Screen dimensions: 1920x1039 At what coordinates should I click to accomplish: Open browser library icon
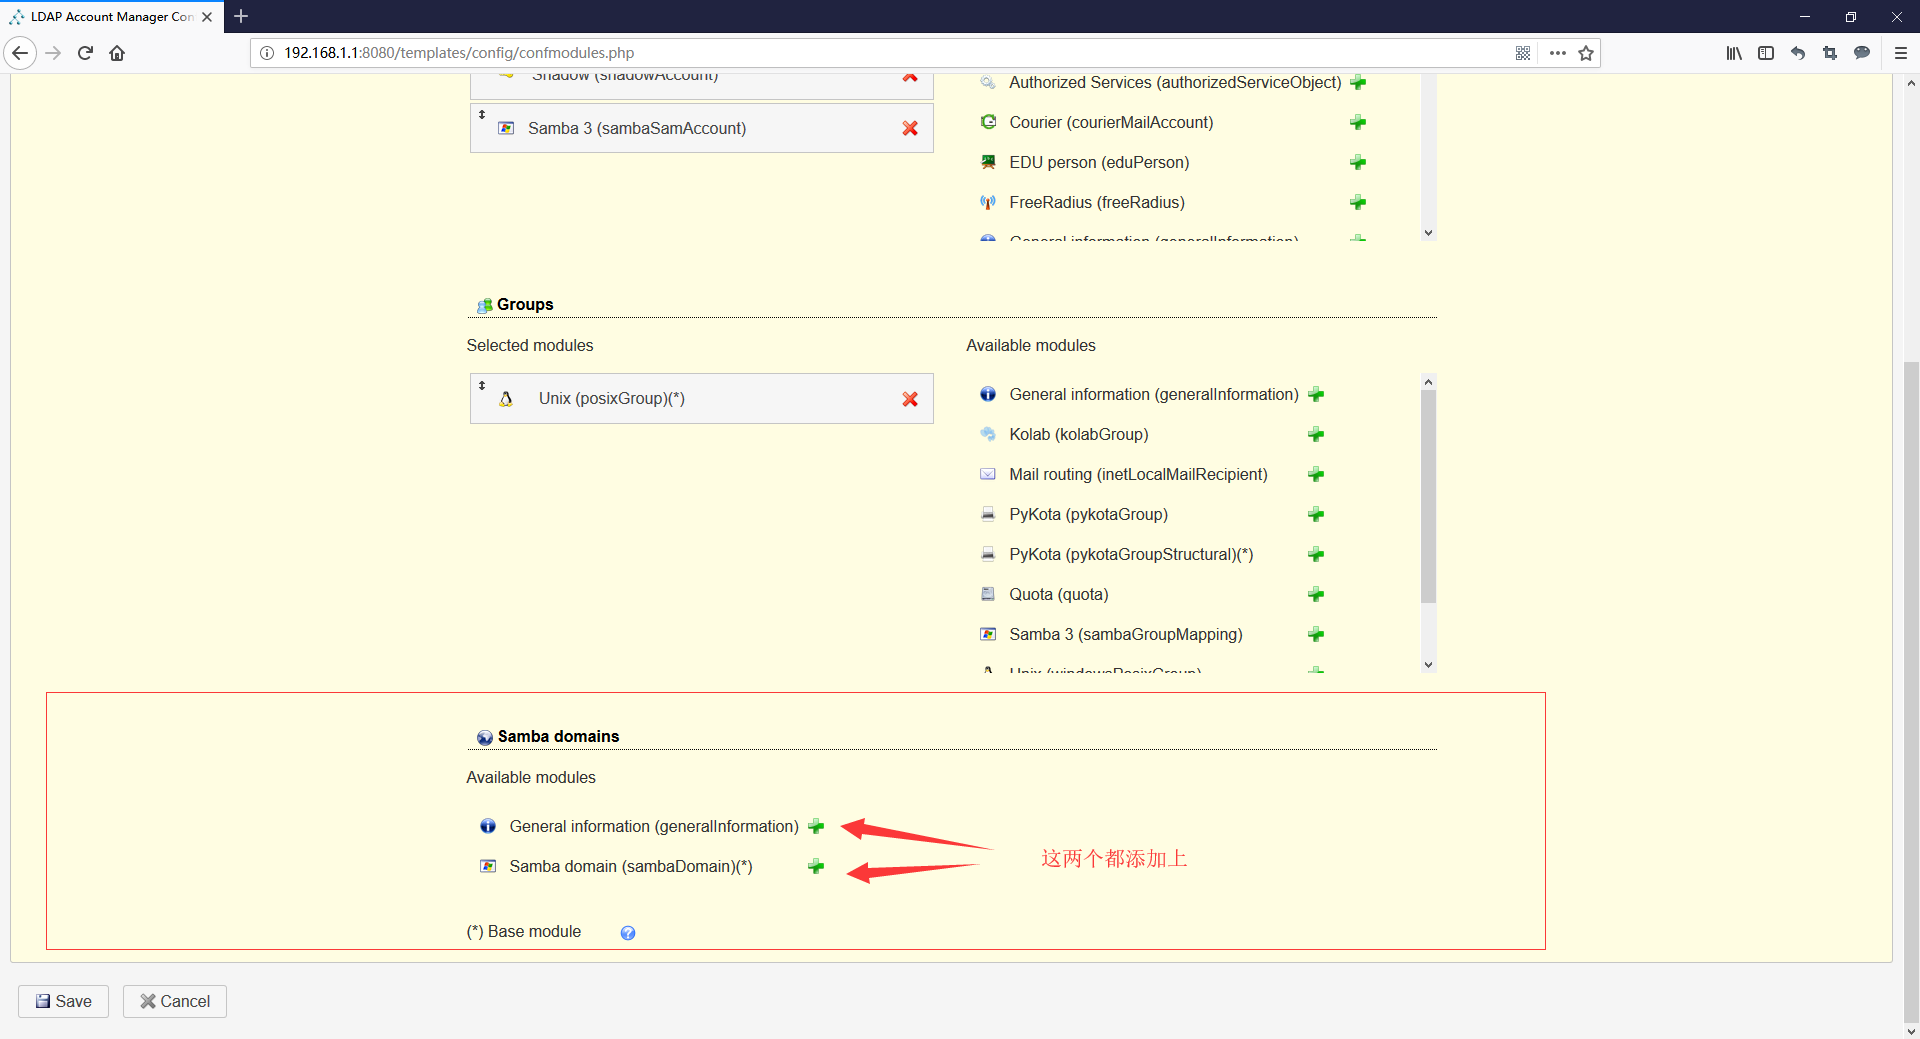1734,53
